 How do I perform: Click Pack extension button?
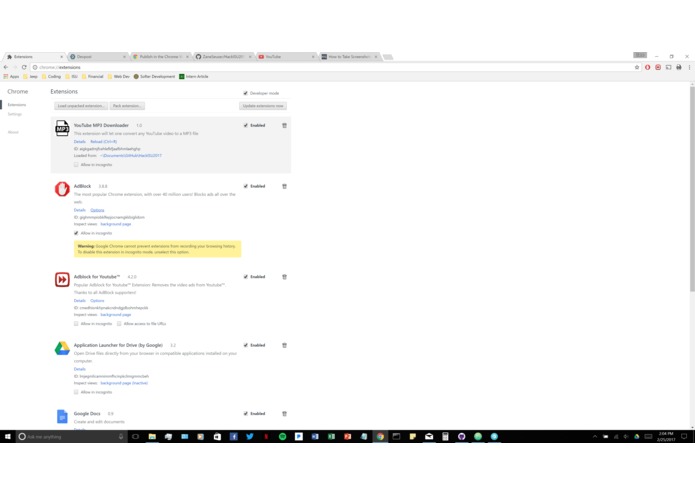(127, 106)
